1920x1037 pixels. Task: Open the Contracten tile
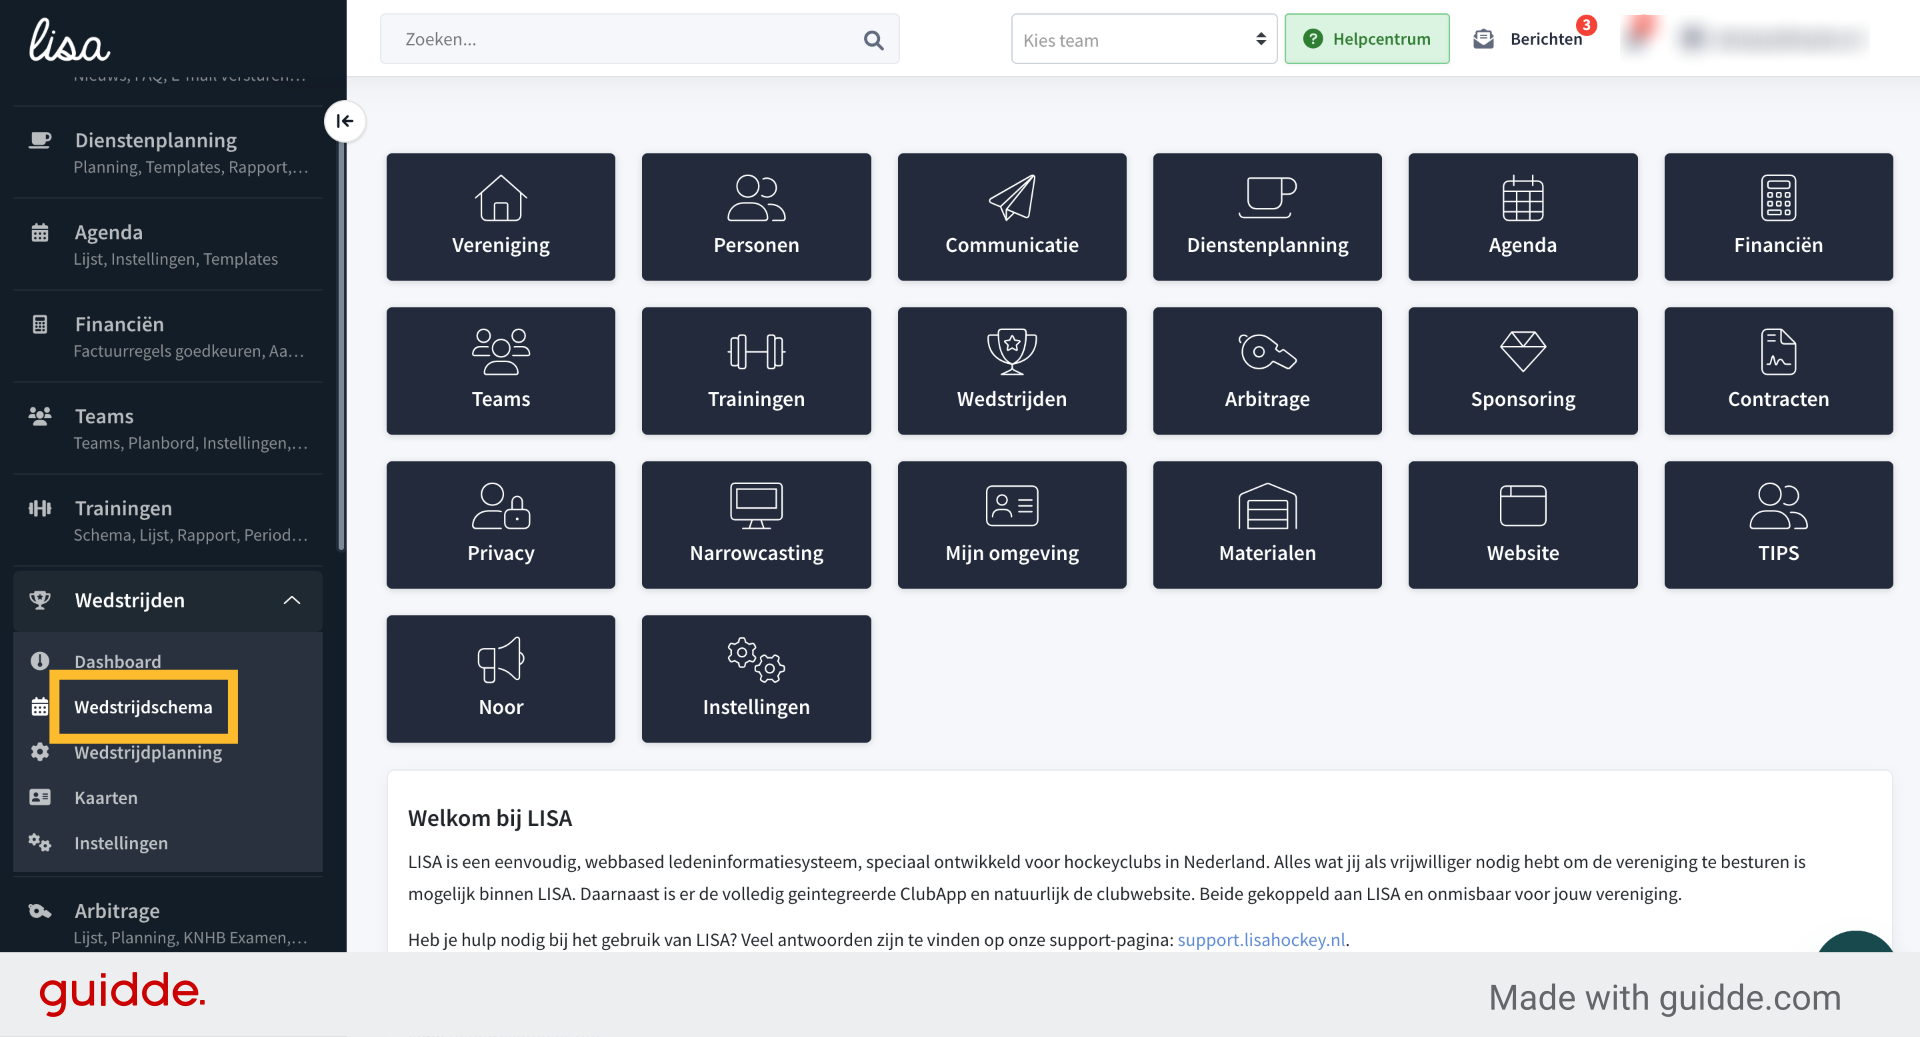1778,370
